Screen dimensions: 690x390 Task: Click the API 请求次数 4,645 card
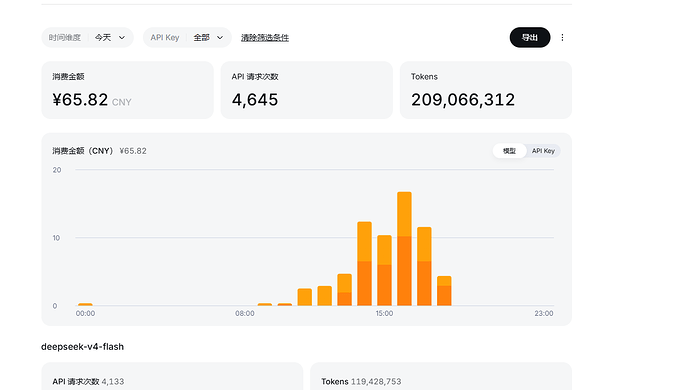(x=307, y=90)
